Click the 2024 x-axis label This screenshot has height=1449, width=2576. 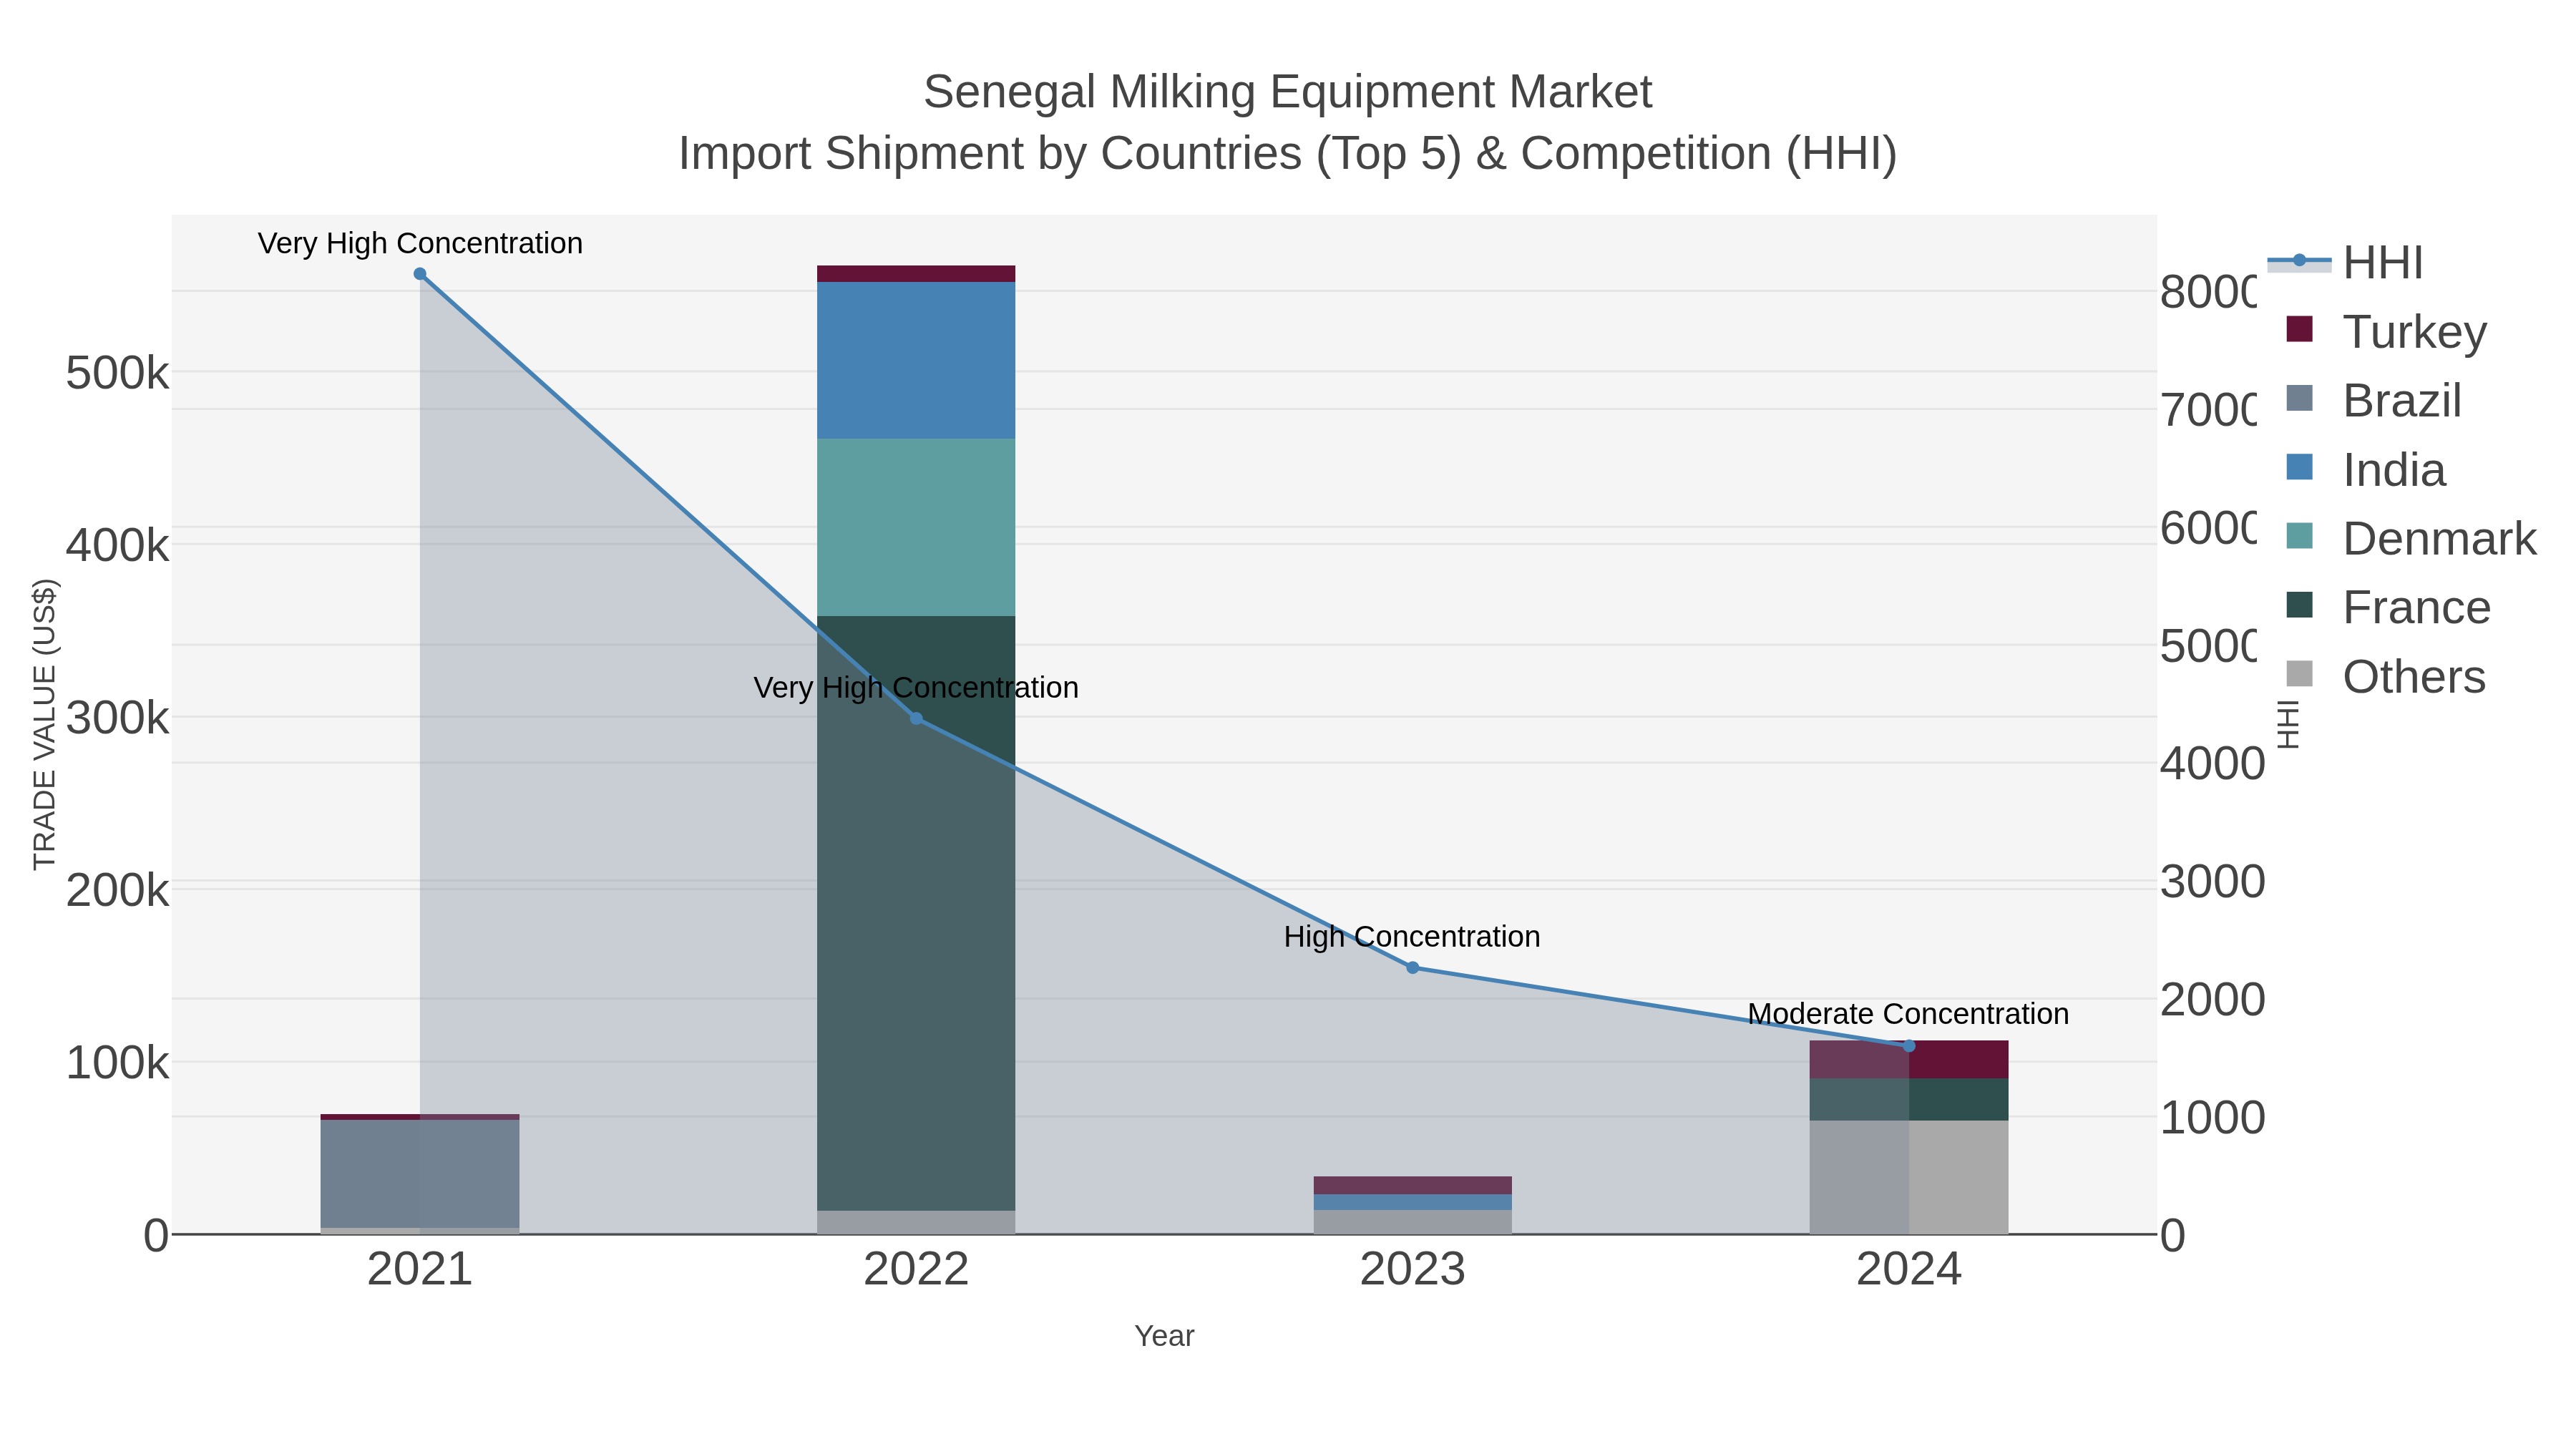1909,1269
